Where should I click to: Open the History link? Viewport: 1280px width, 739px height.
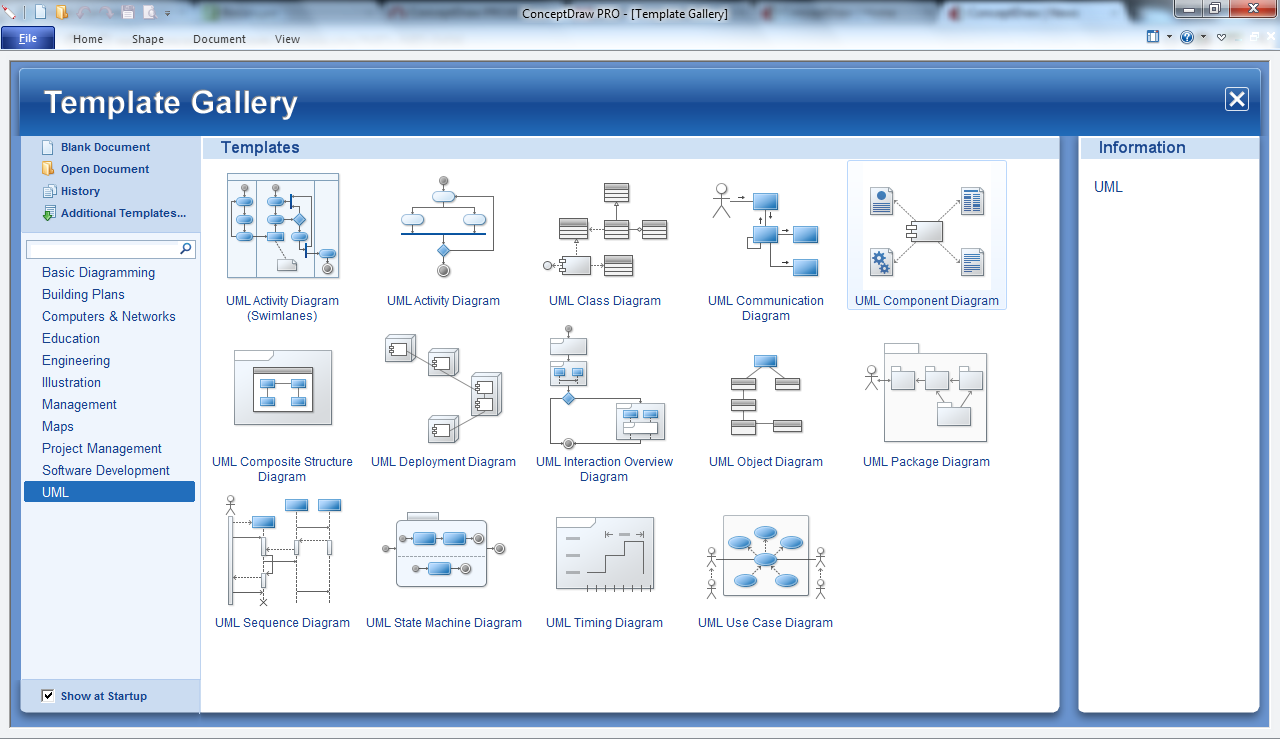[x=80, y=191]
